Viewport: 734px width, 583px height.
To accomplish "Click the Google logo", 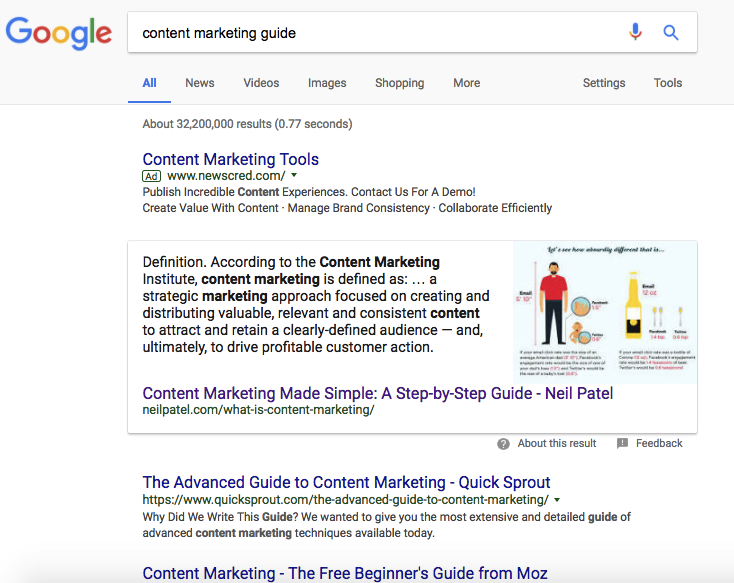I will [59, 33].
